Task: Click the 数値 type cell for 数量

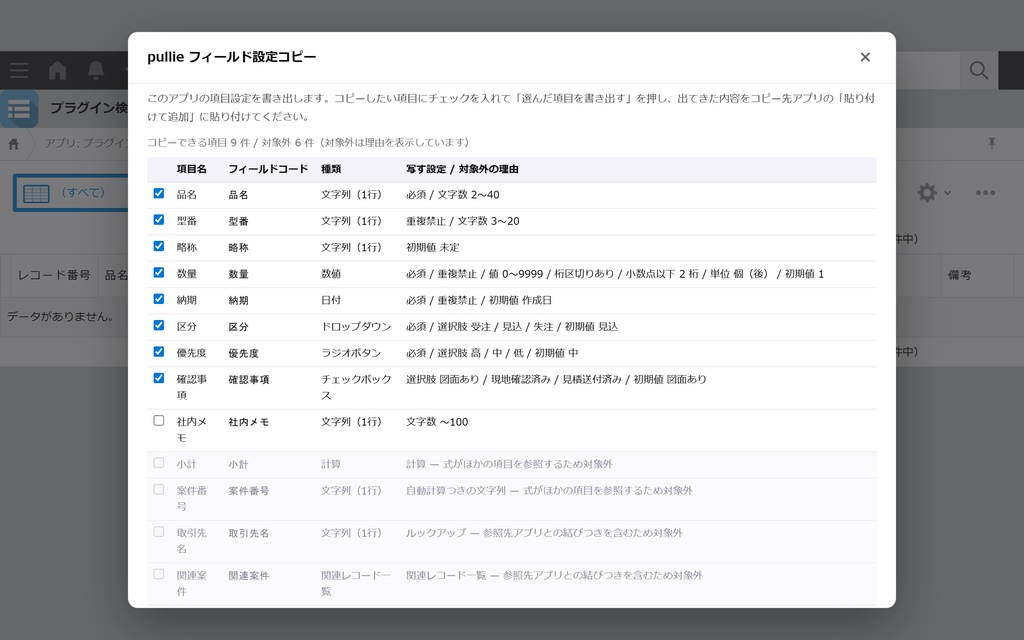Action: (331, 274)
